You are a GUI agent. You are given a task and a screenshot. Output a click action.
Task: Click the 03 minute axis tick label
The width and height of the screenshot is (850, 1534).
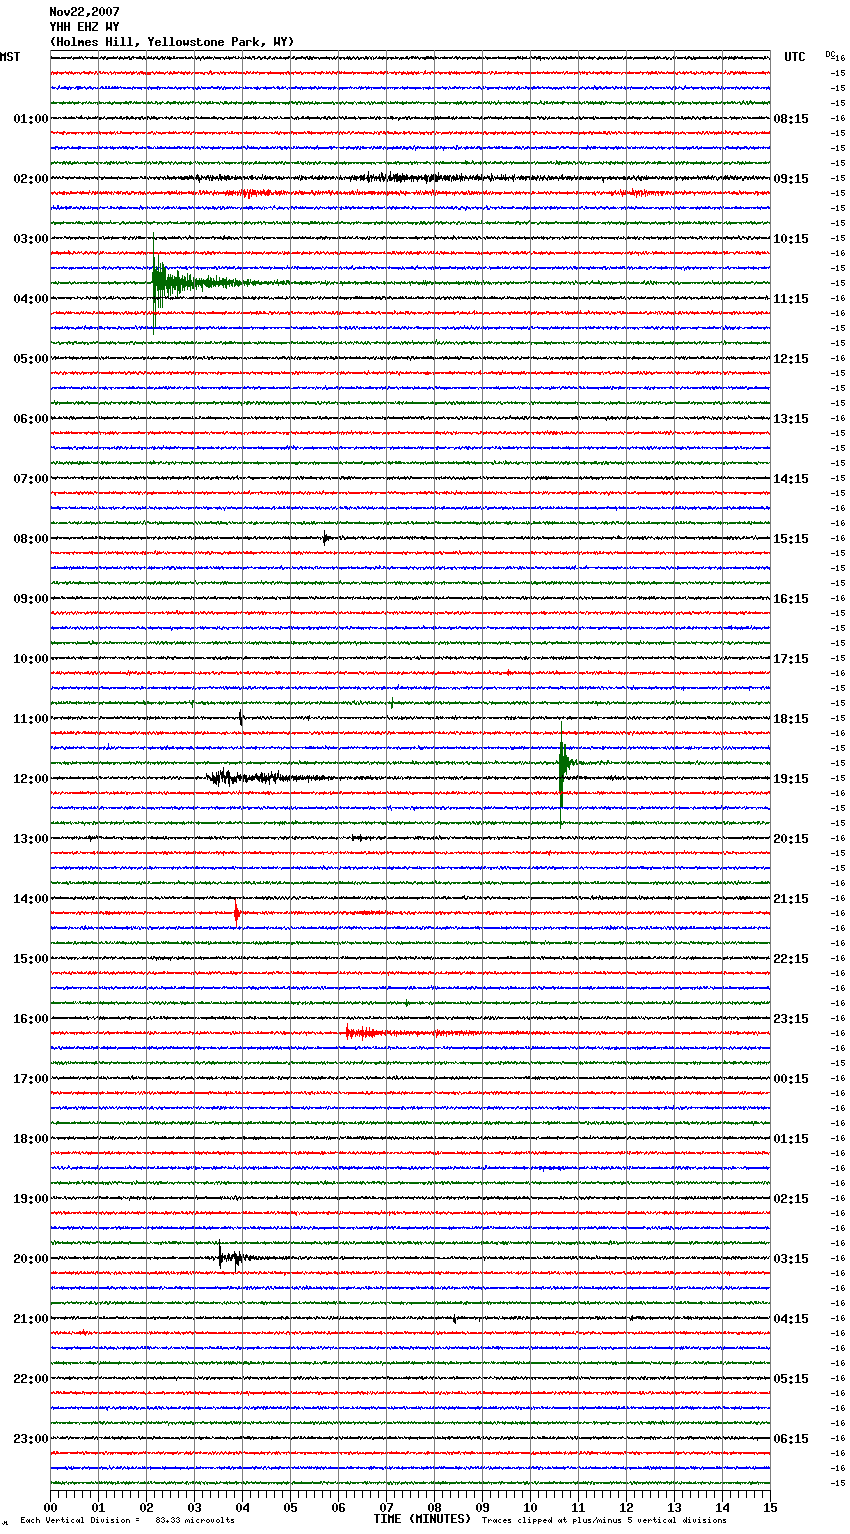tap(194, 1508)
